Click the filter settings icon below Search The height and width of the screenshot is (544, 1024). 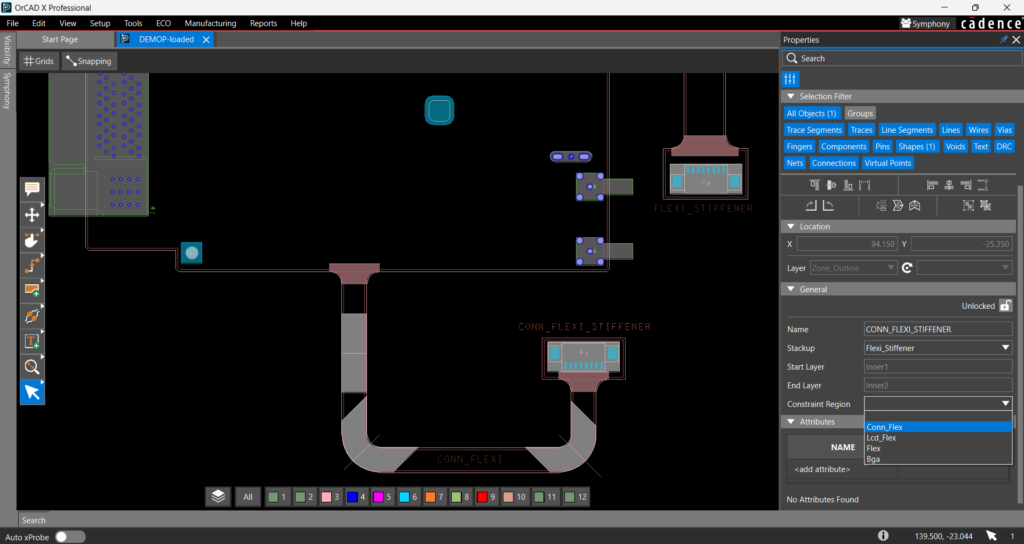tap(790, 79)
